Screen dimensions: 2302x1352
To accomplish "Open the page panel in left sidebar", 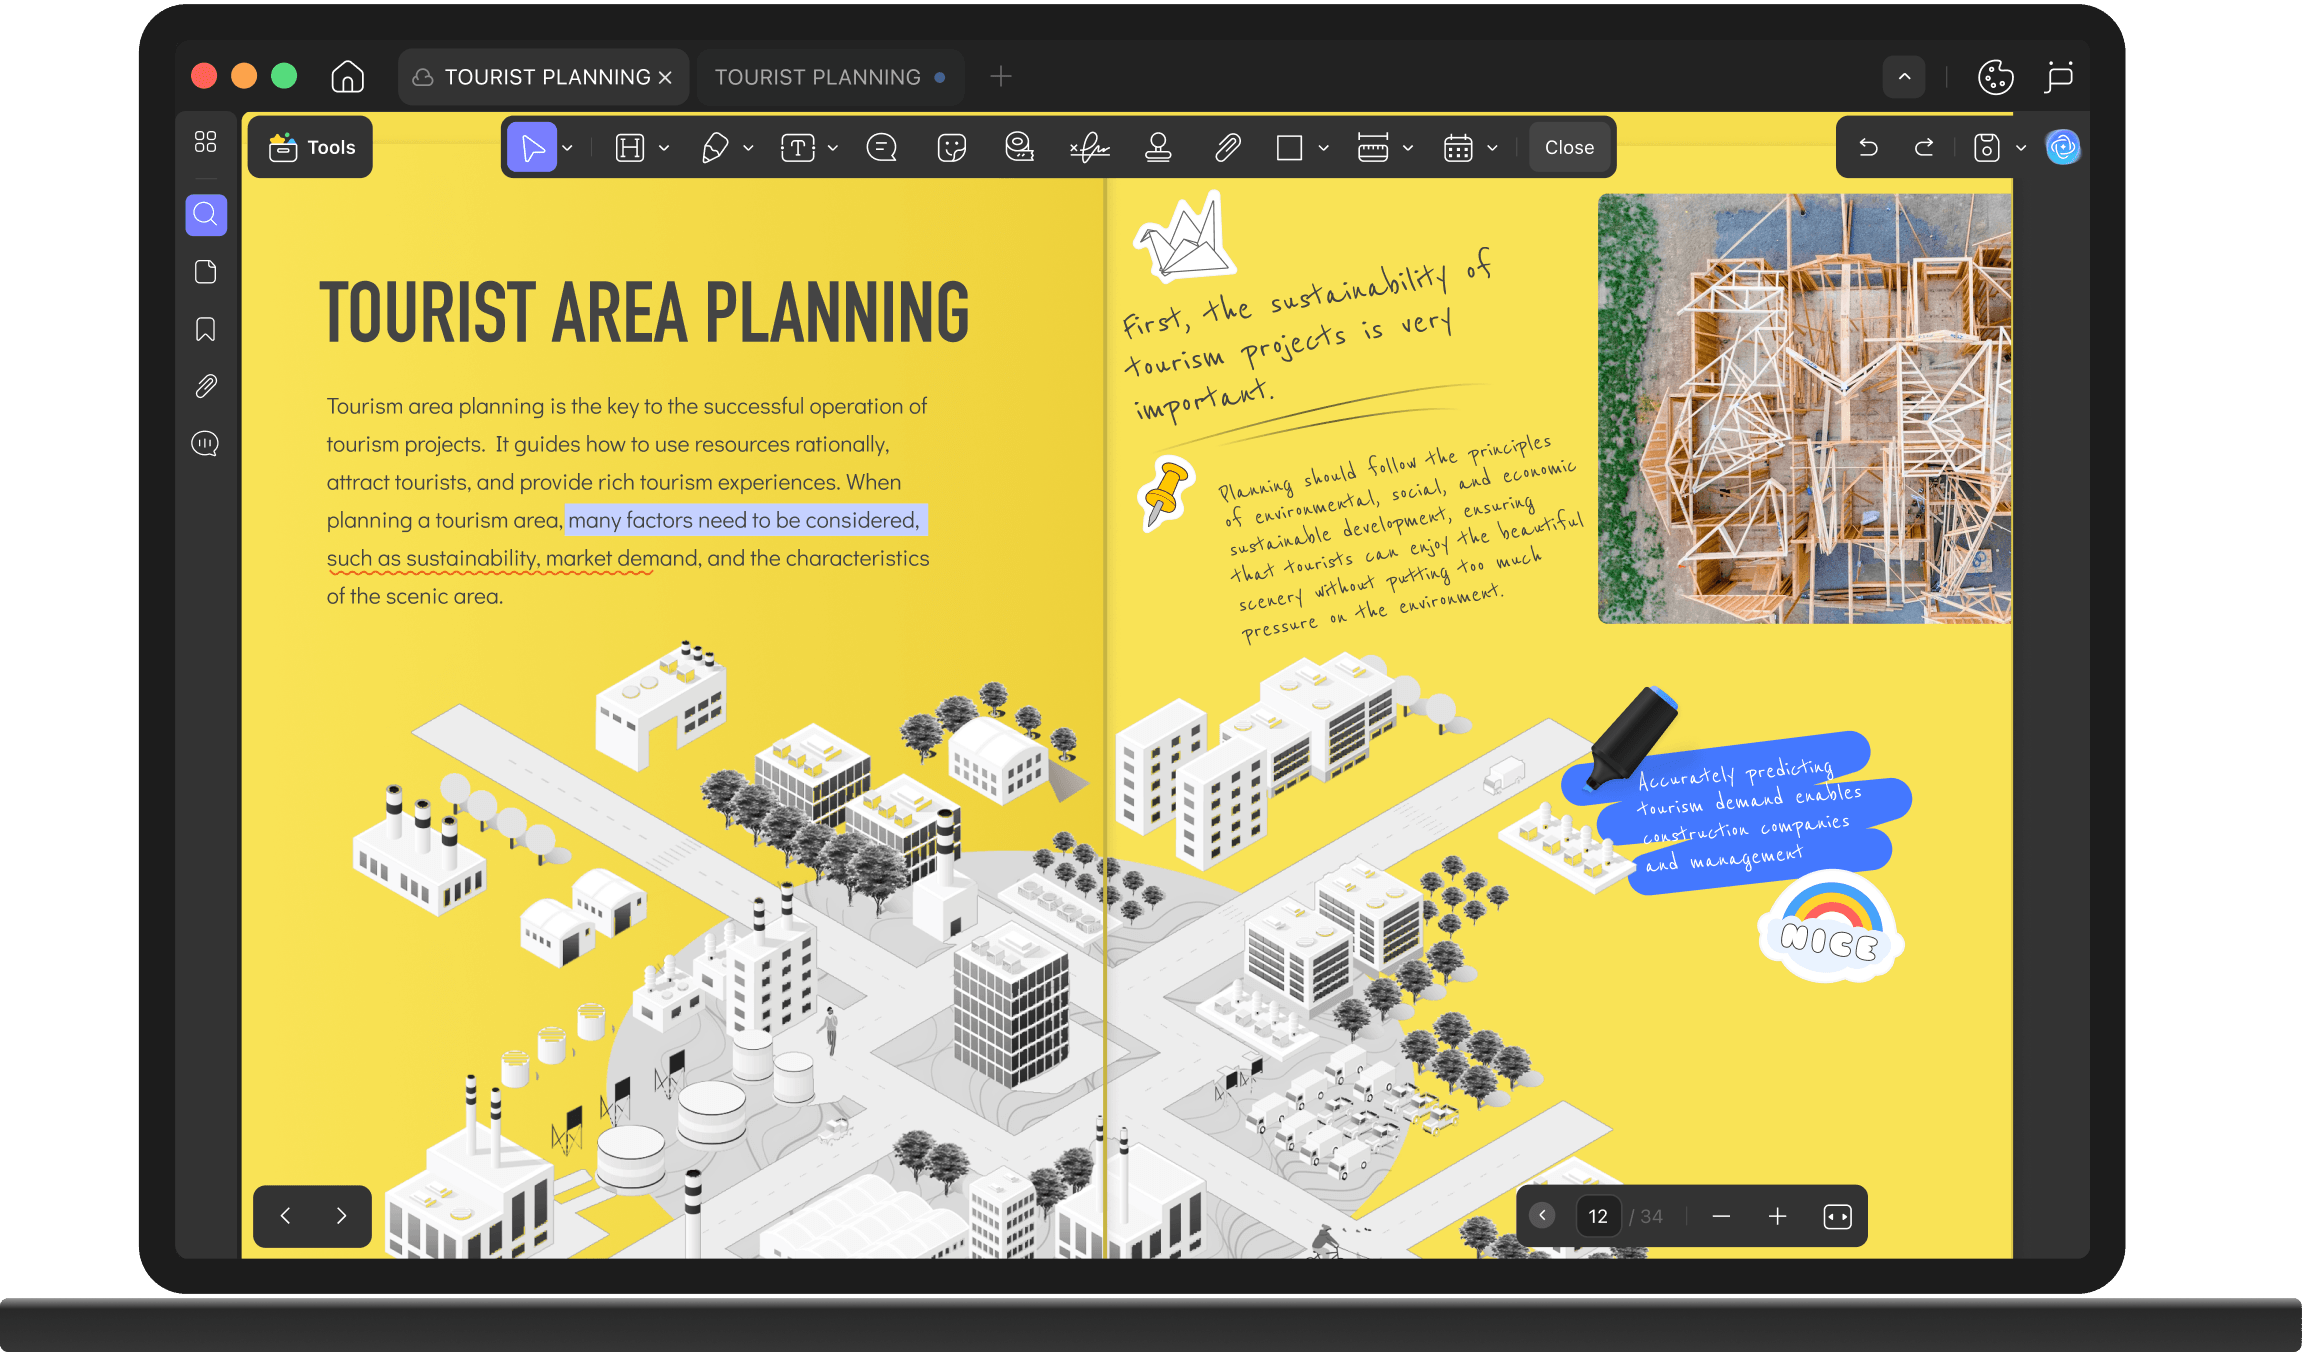I will 206,272.
